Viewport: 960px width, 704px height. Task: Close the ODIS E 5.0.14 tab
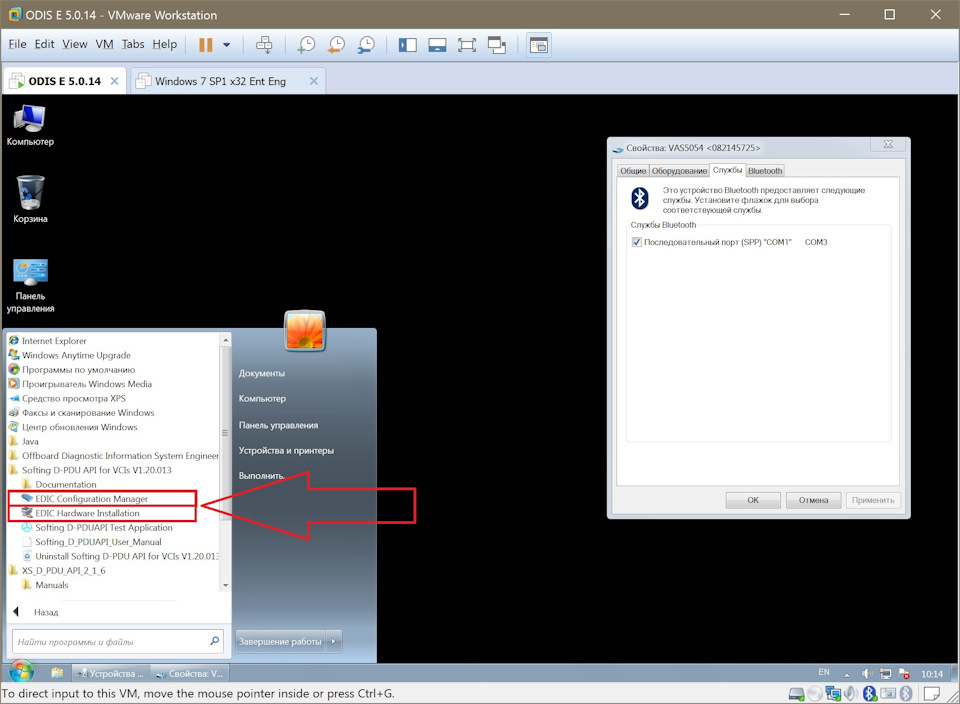(114, 81)
